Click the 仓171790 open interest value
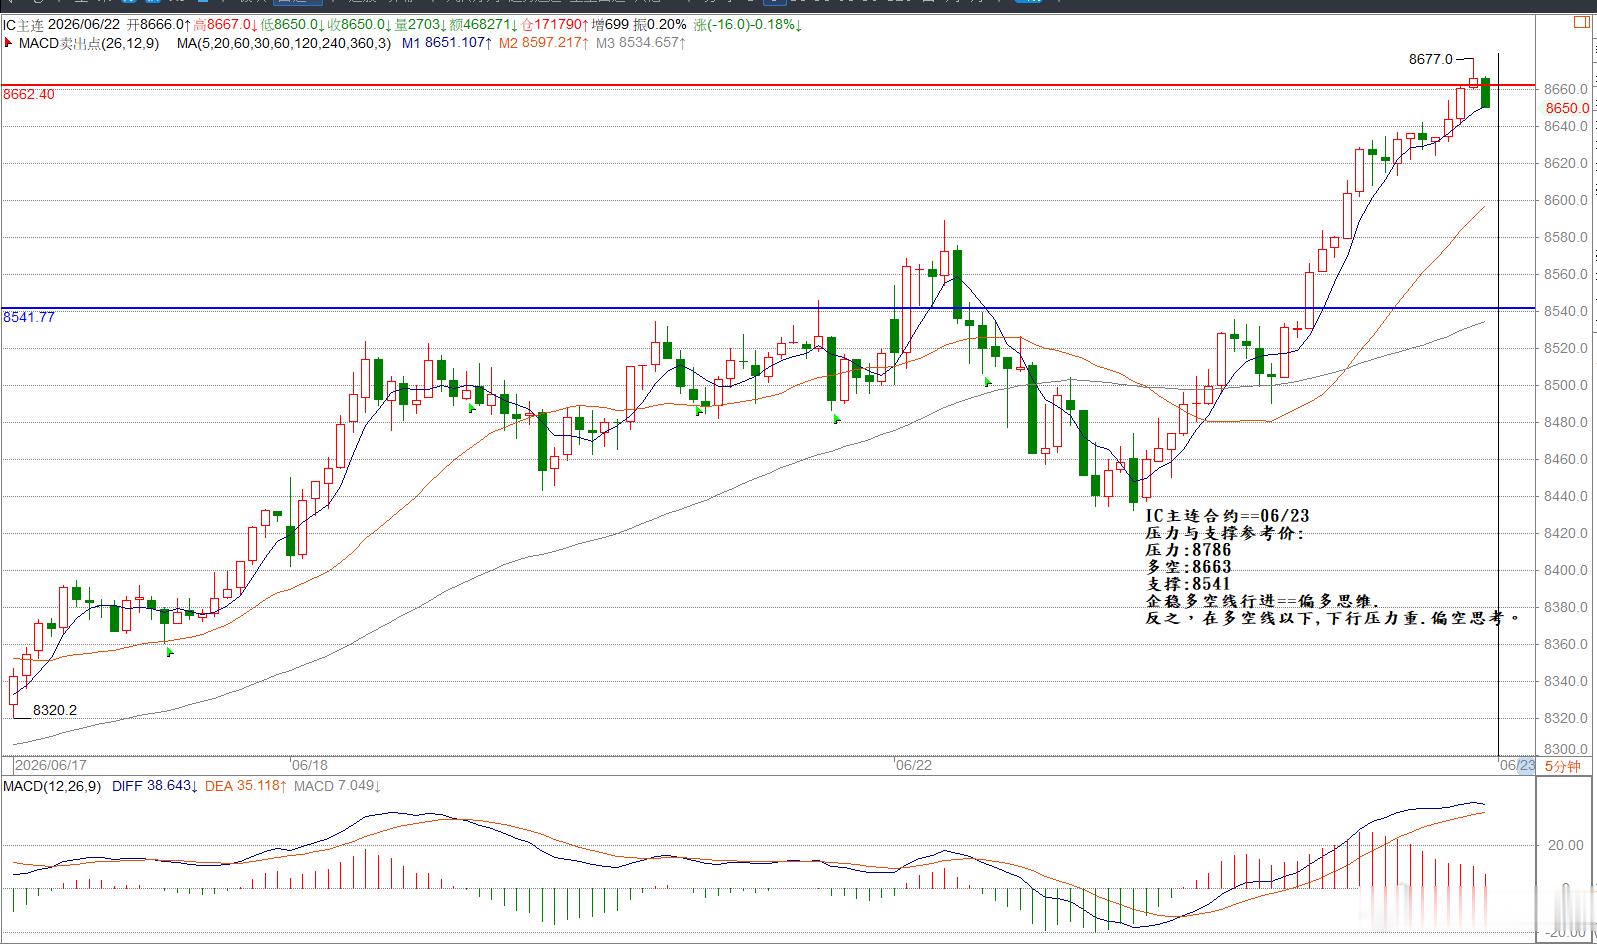Viewport: 1597px width, 947px height. pos(554,24)
